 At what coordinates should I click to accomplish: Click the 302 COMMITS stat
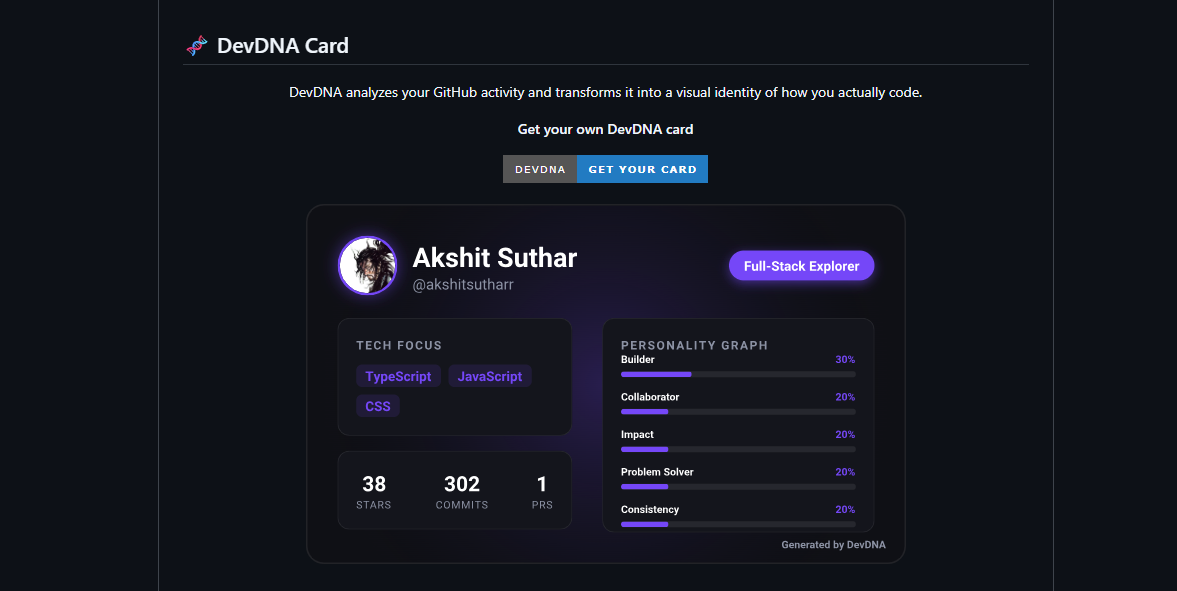(461, 491)
